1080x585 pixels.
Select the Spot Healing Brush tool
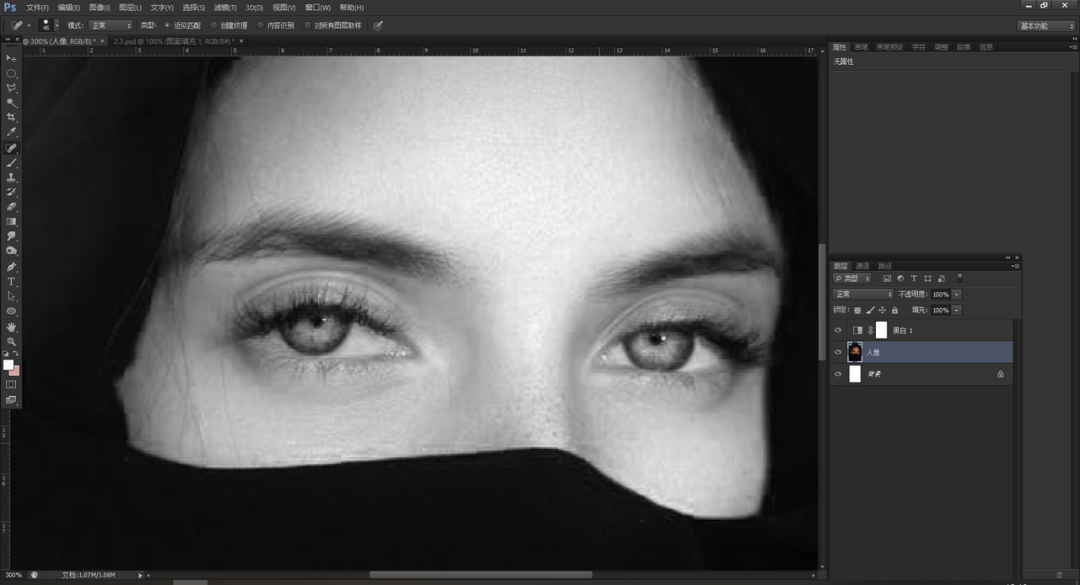[x=11, y=148]
